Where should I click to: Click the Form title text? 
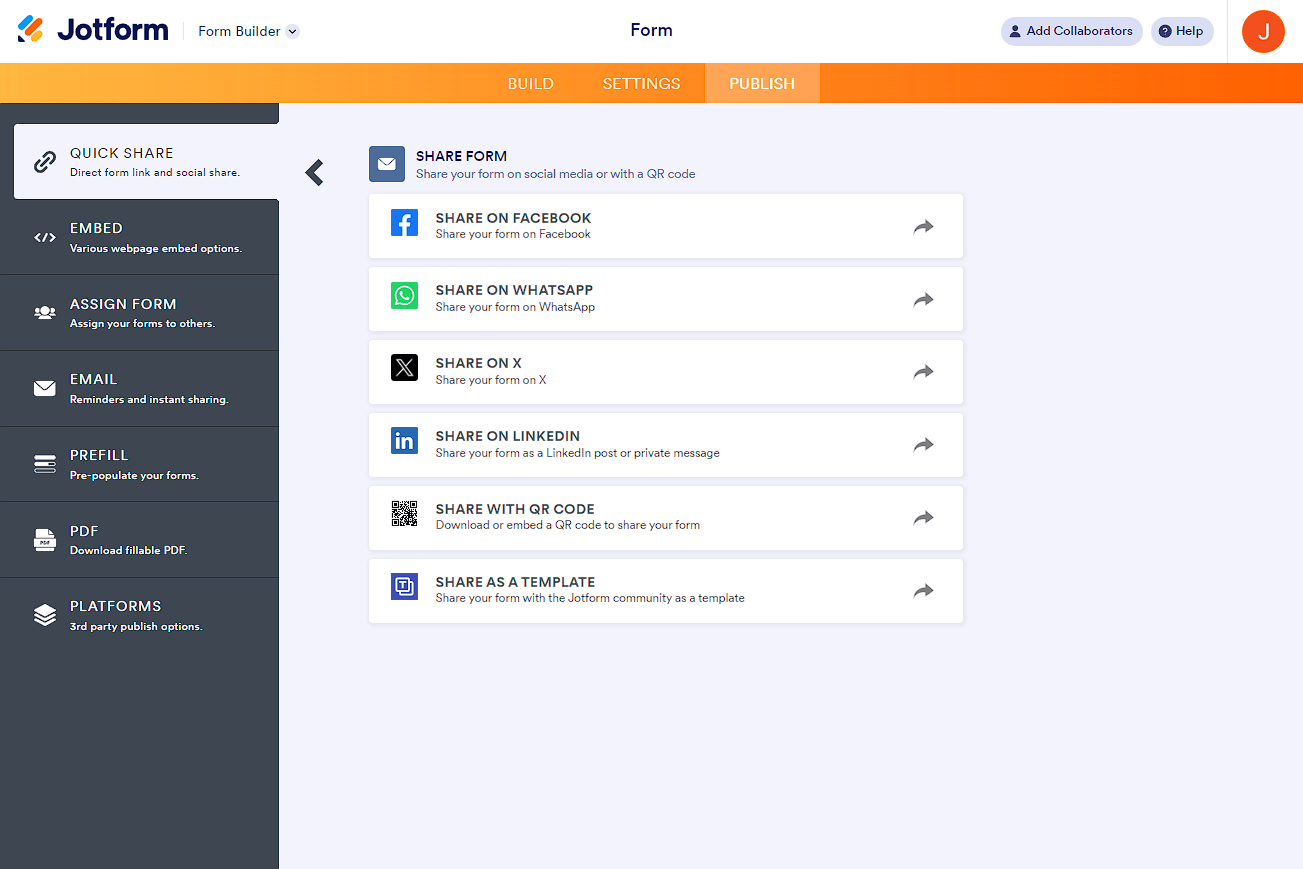click(x=651, y=30)
